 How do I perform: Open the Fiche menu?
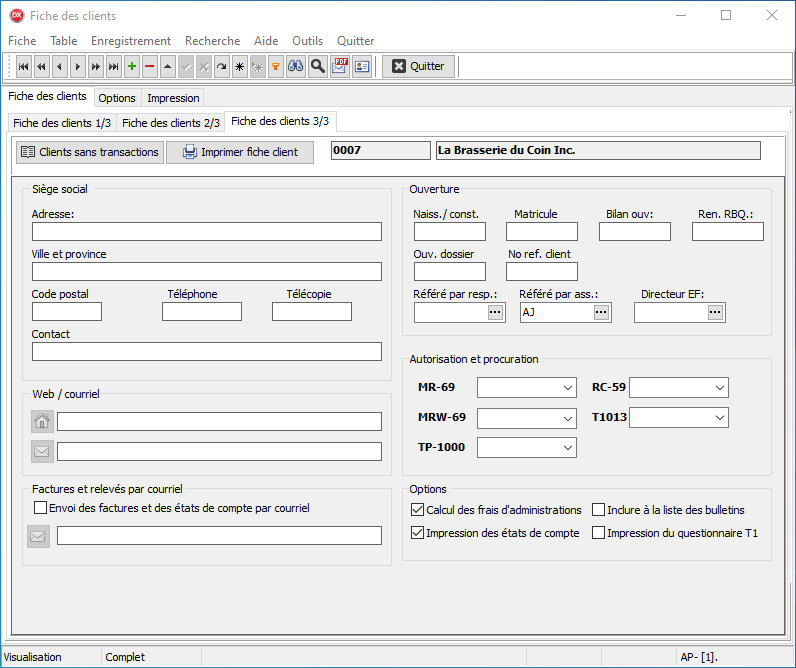22,41
